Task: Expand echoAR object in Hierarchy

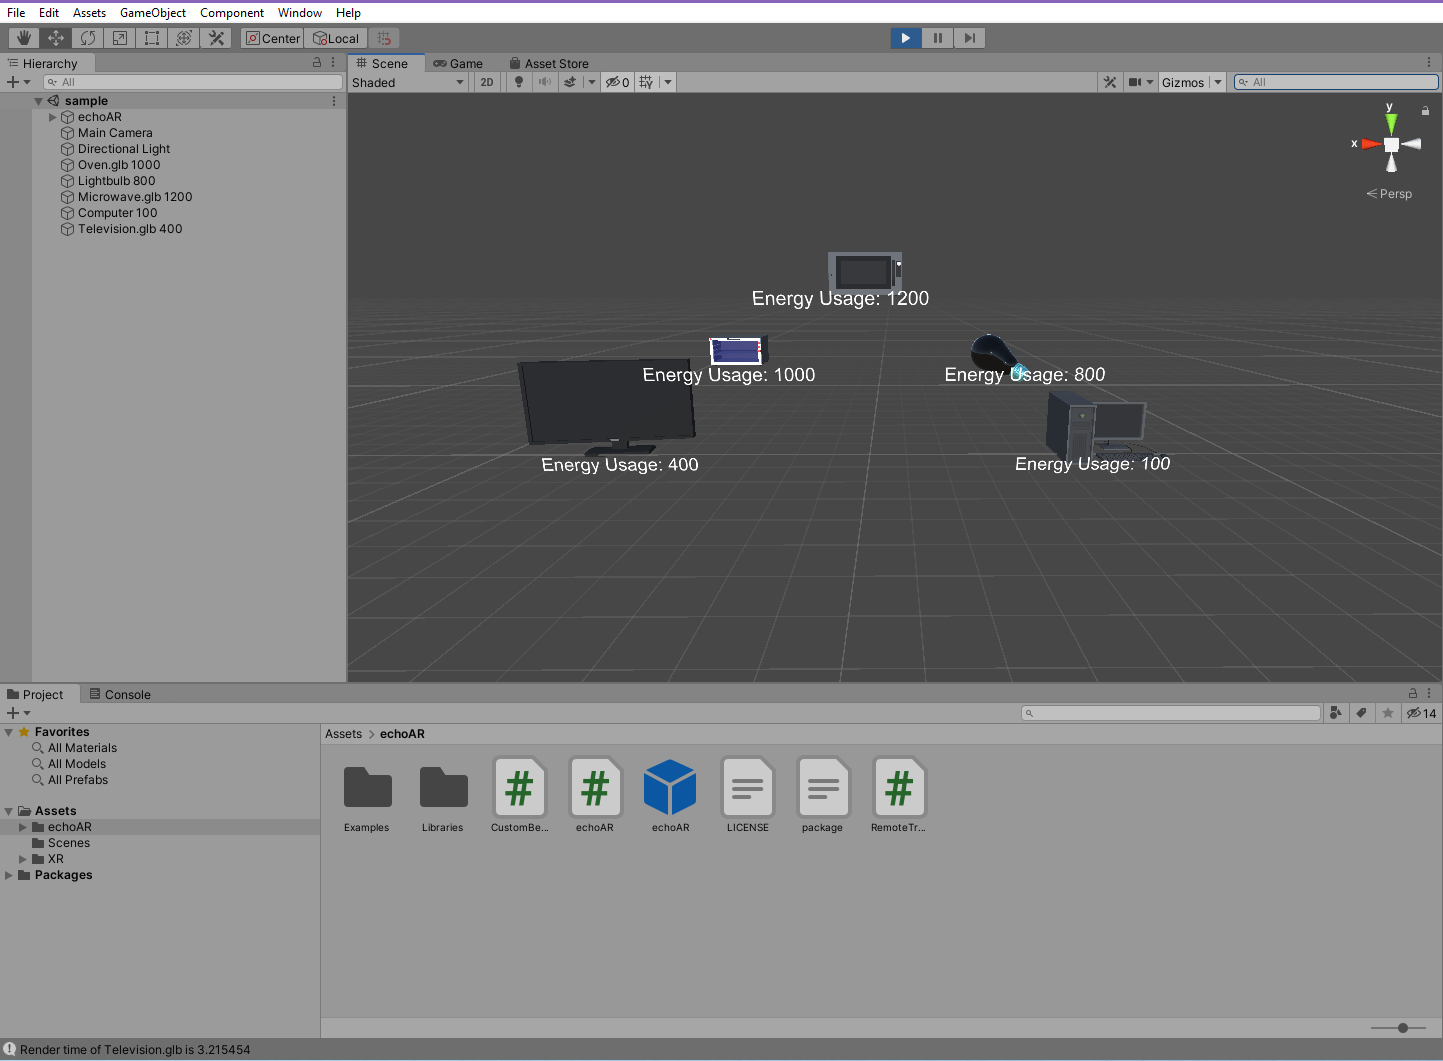Action: (53, 117)
